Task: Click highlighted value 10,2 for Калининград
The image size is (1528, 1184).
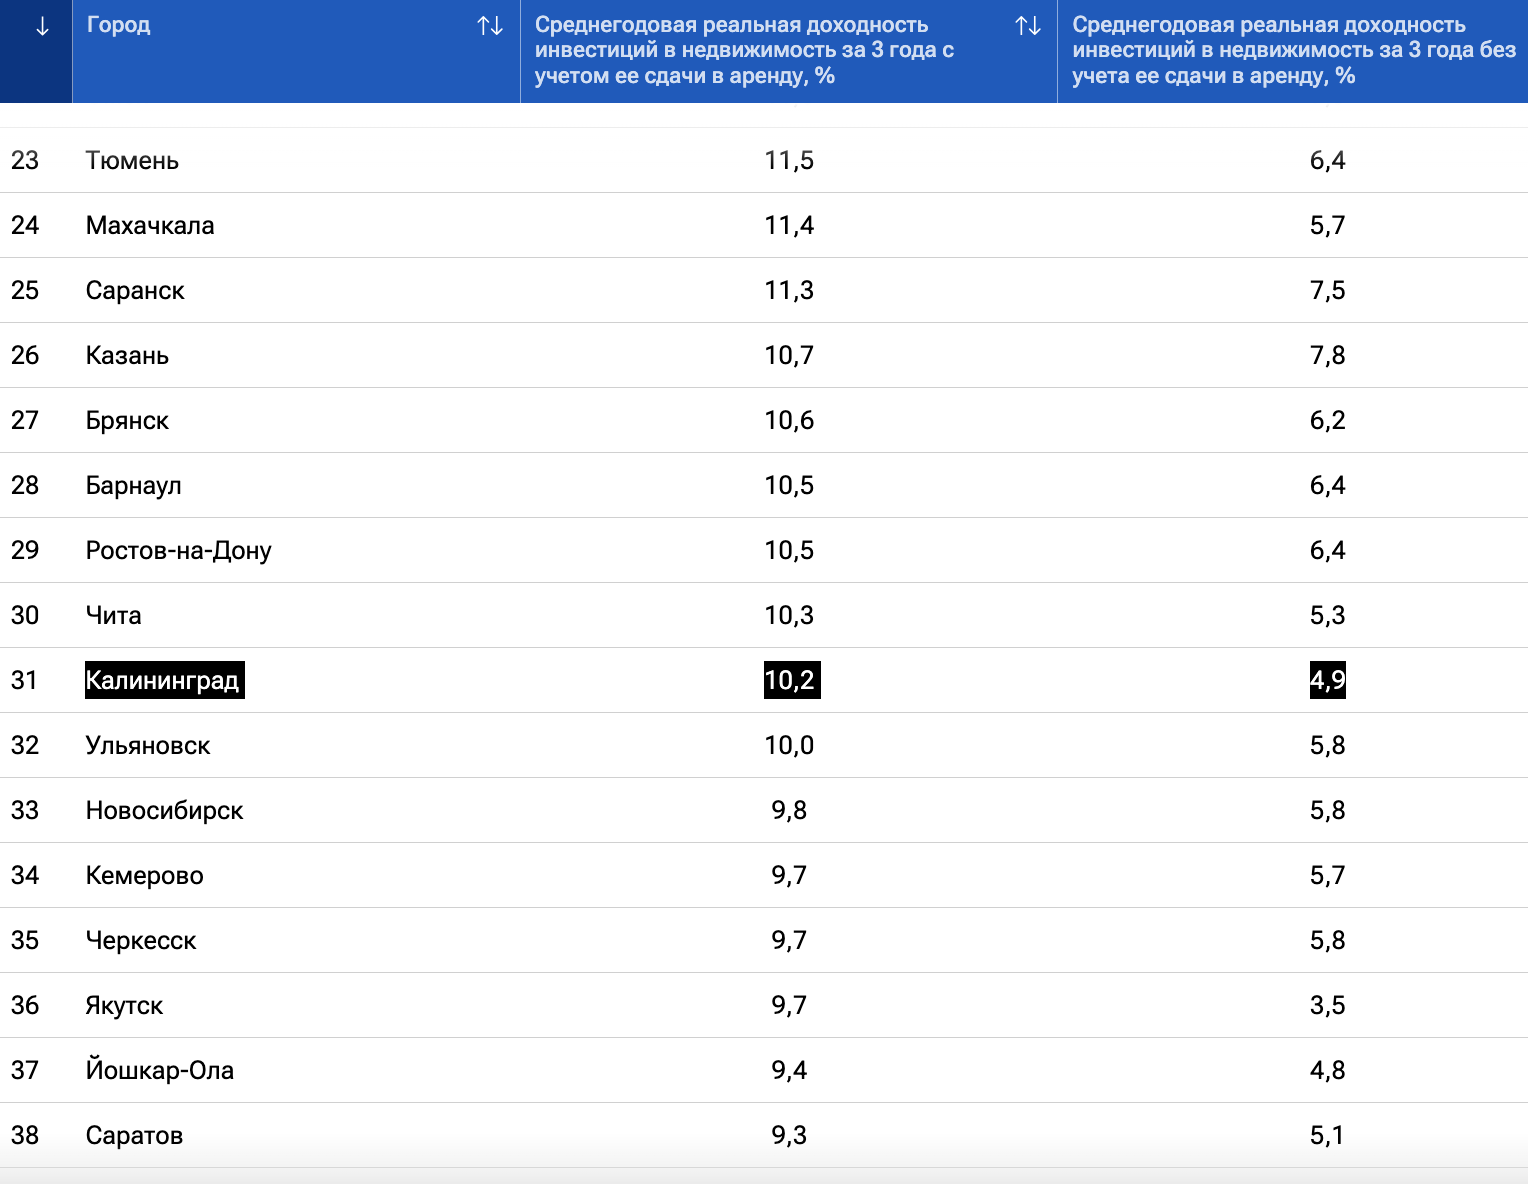Action: [792, 680]
